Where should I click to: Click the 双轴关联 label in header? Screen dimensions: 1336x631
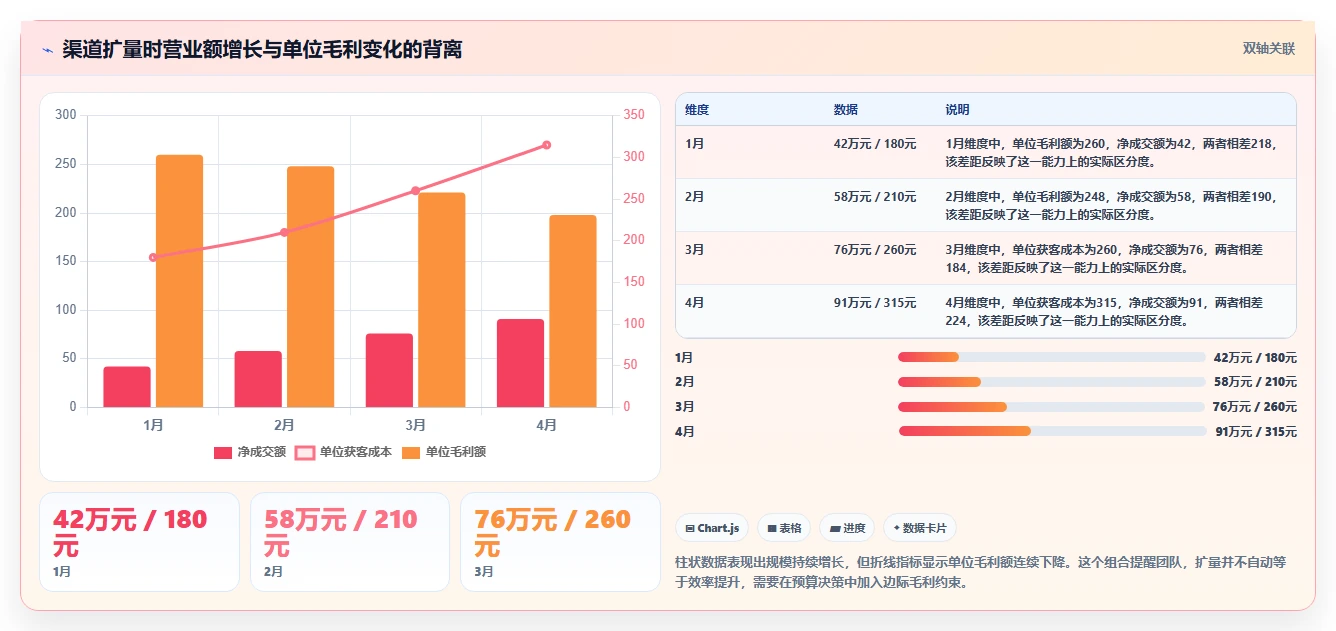(x=1269, y=49)
